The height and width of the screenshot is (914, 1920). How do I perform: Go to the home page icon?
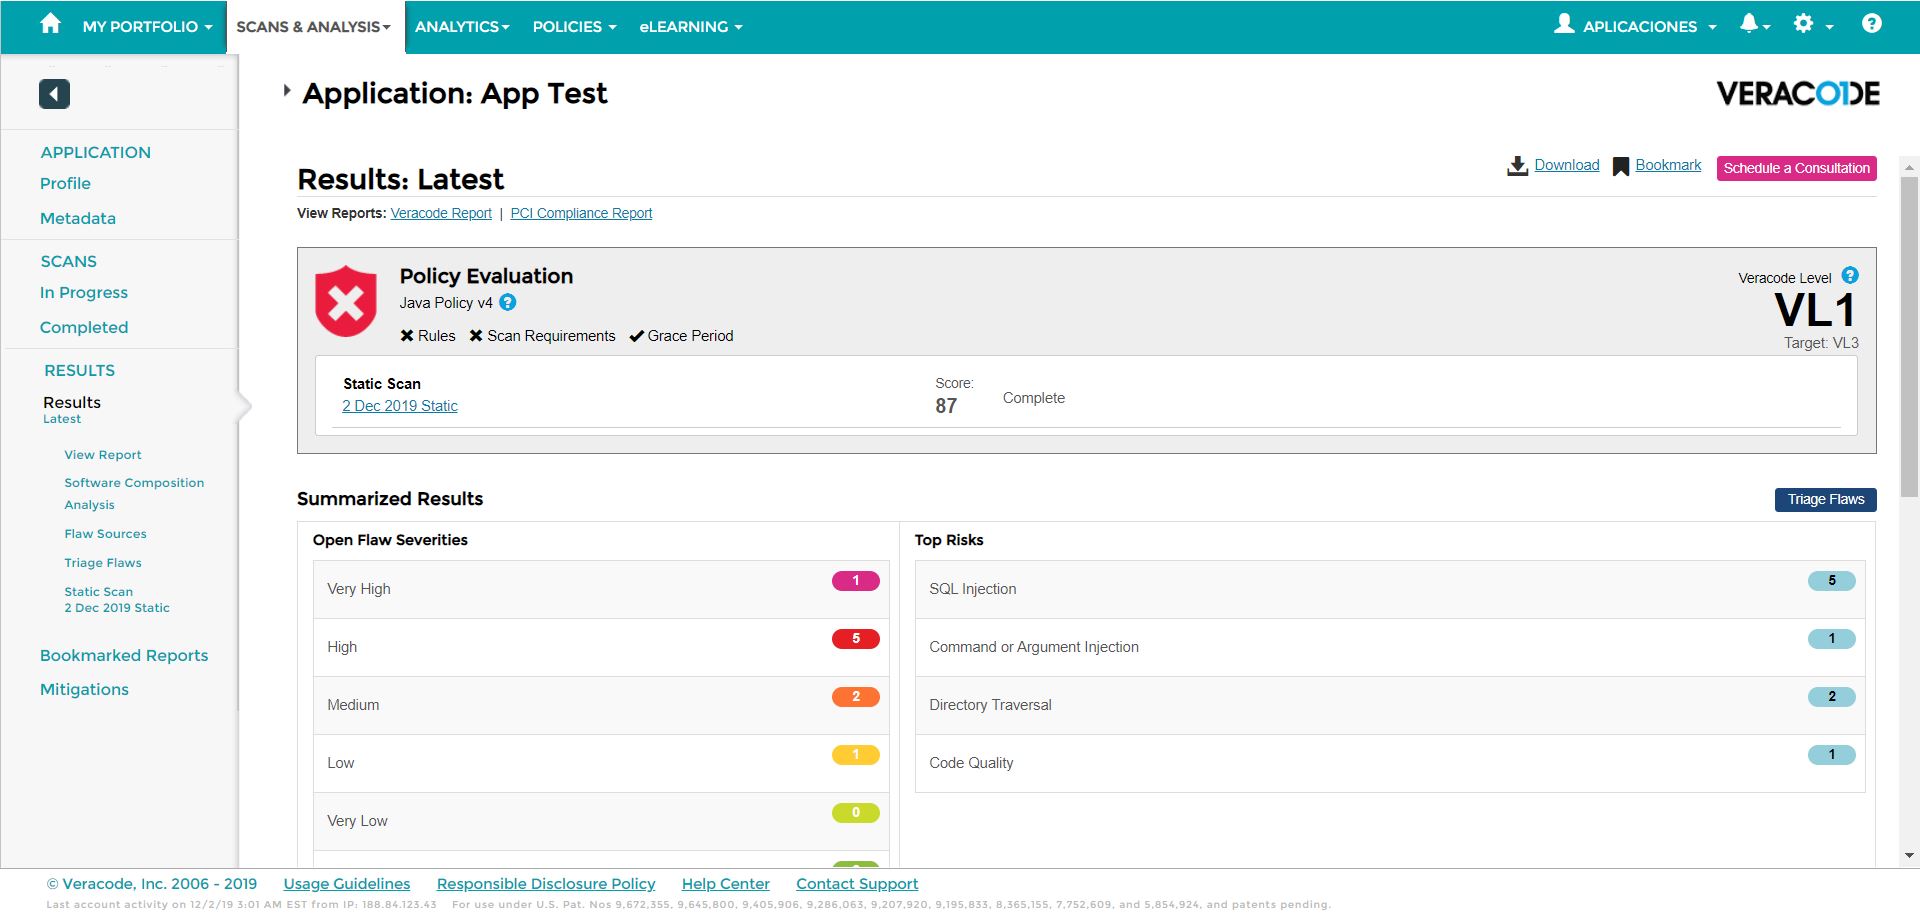pos(50,24)
